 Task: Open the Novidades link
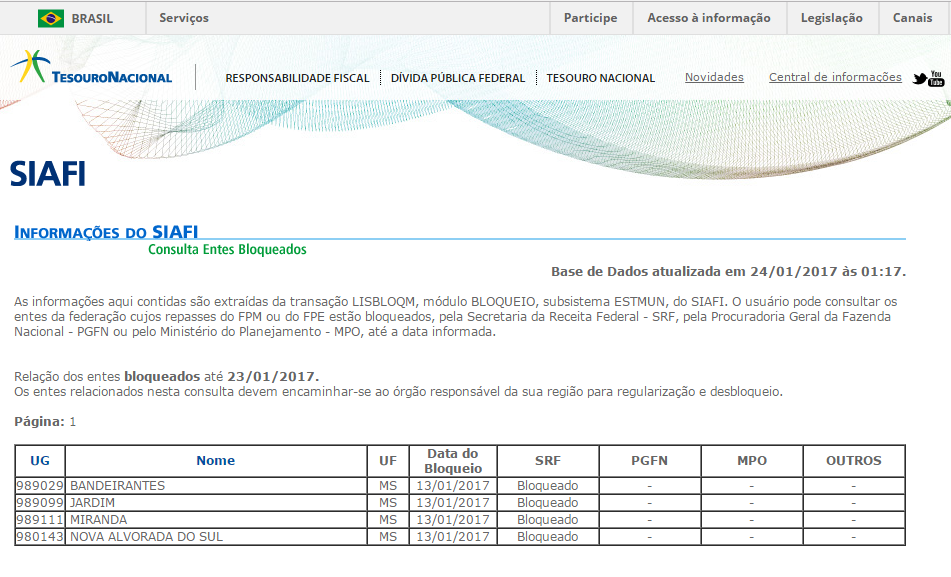point(713,77)
